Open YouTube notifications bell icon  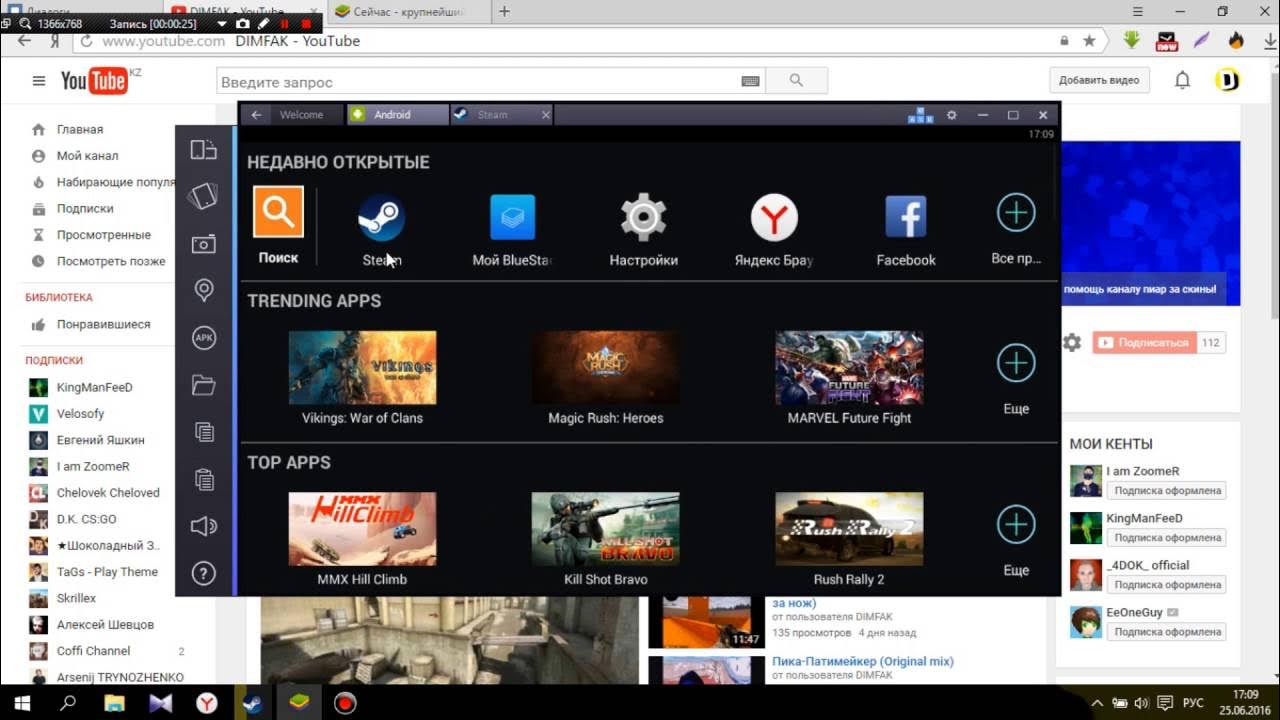point(1183,80)
